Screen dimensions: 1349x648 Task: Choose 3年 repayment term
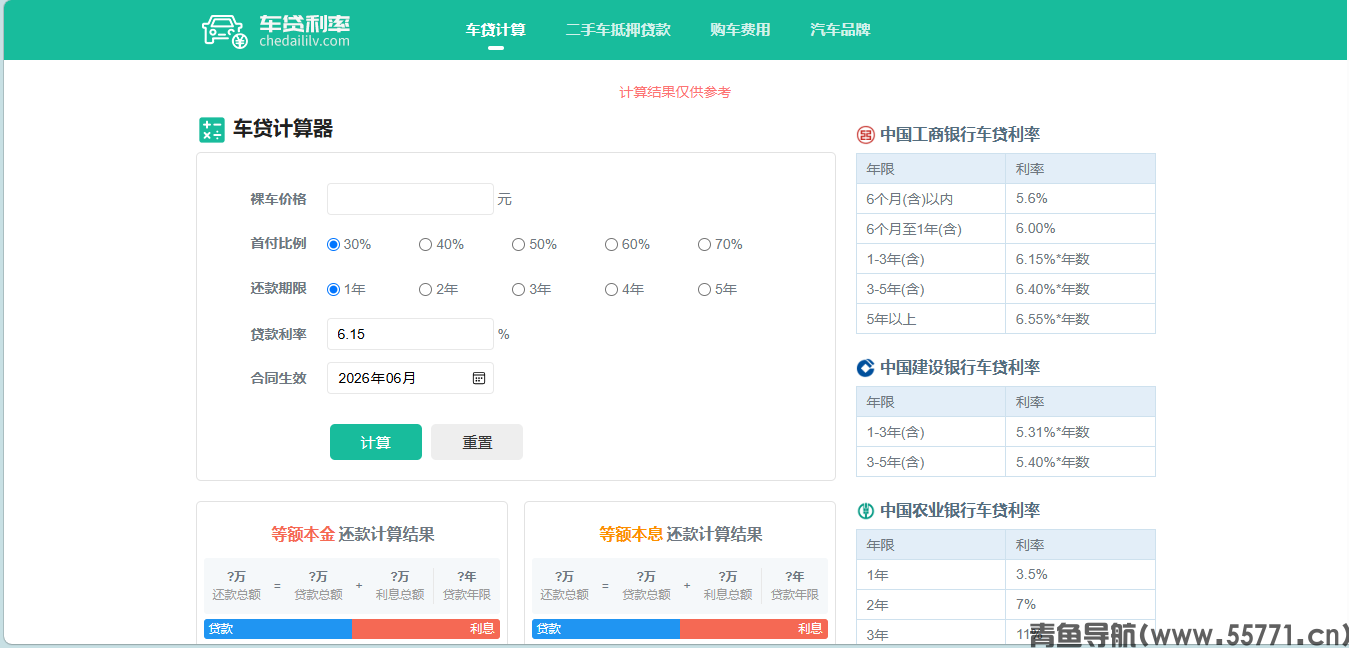[x=519, y=290]
